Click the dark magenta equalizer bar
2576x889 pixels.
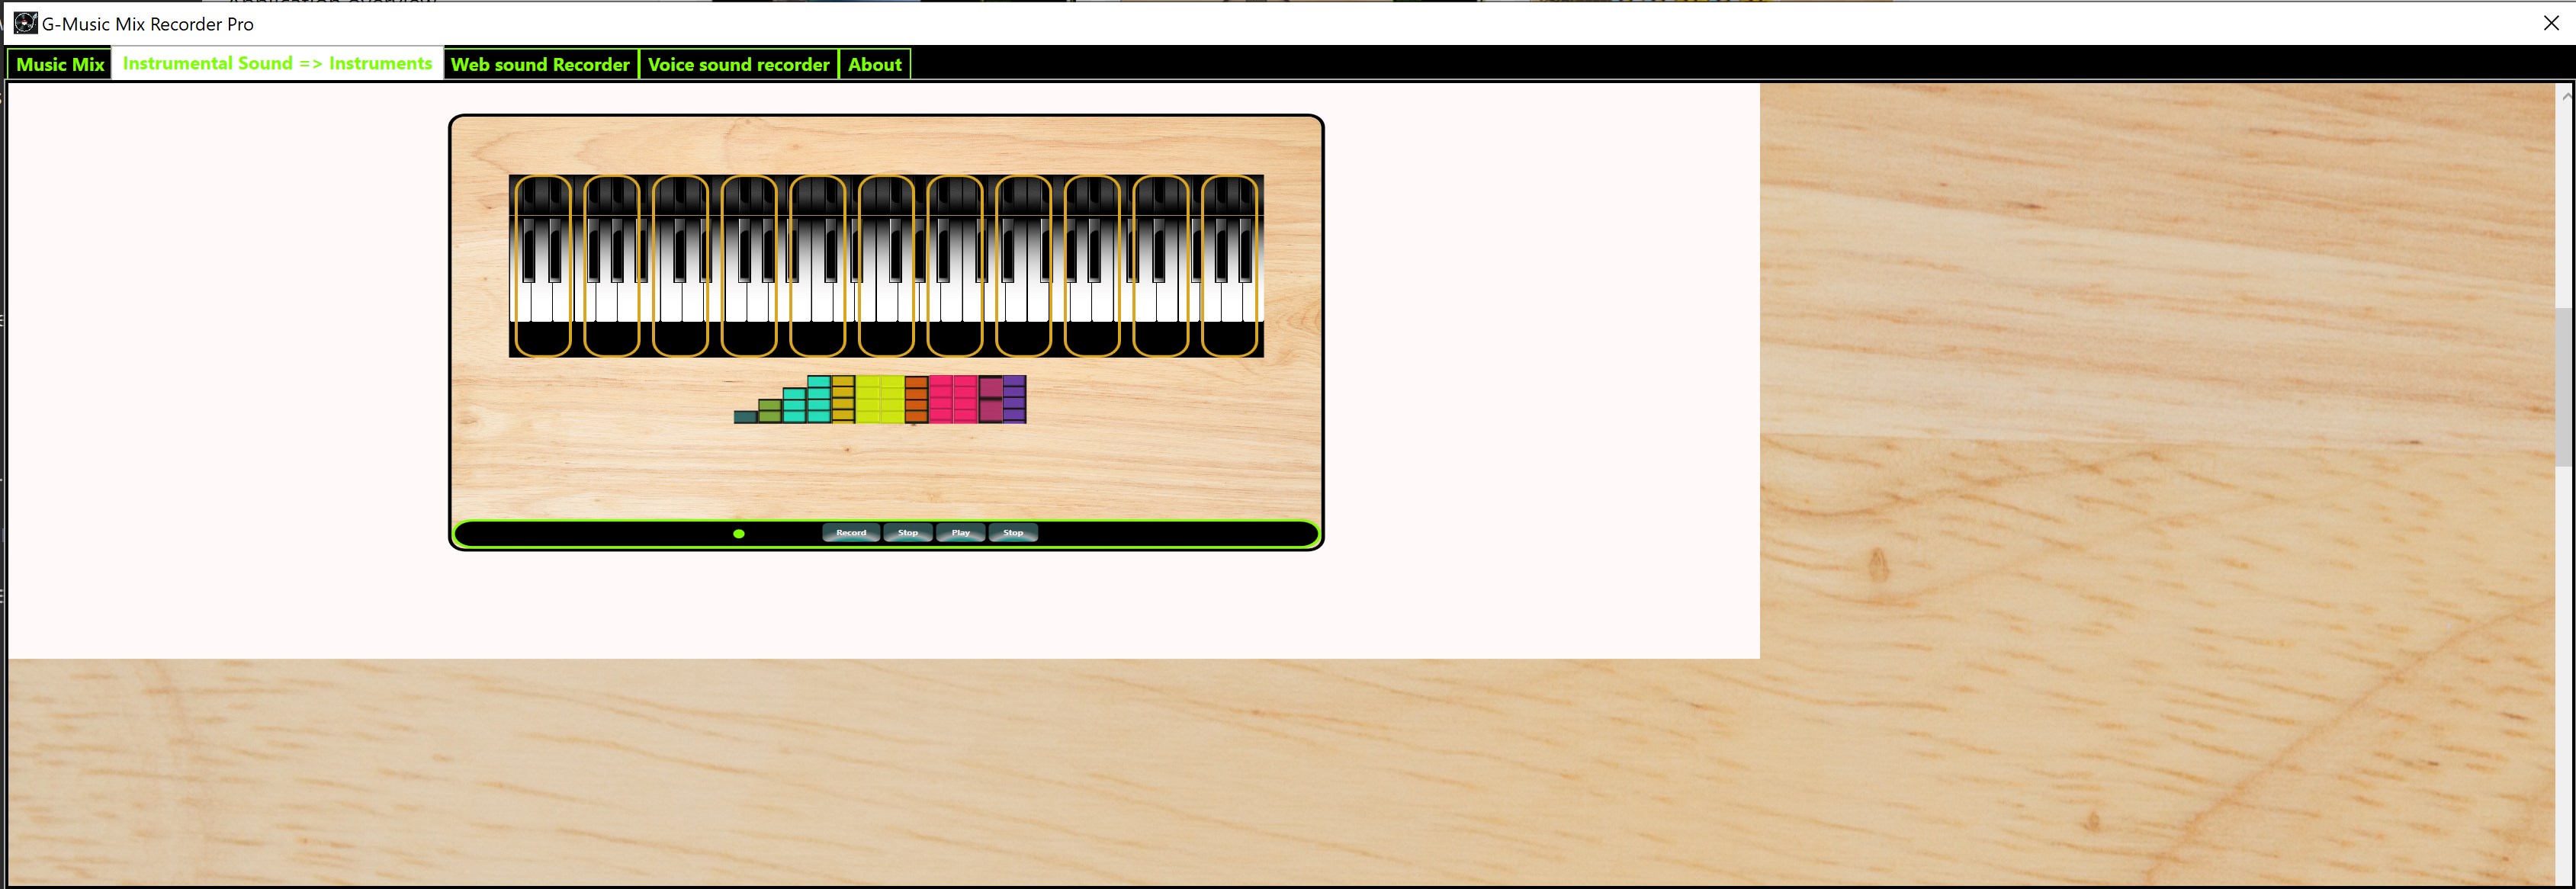(x=990, y=400)
